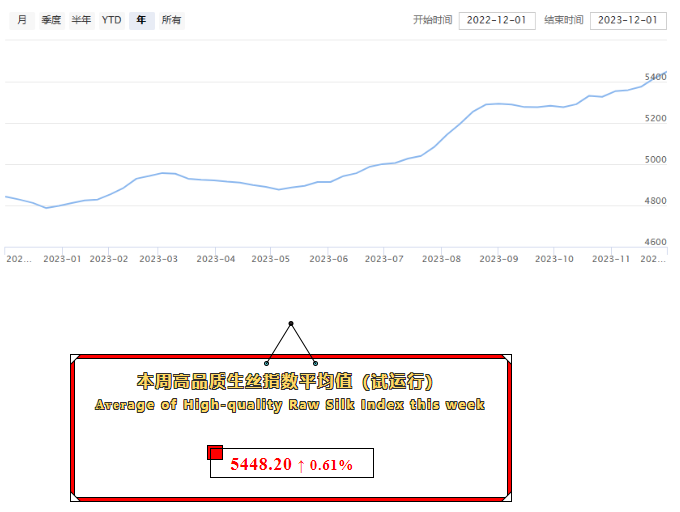Click the 开始时间 label
This screenshot has width=680, height=512.
click(432, 20)
